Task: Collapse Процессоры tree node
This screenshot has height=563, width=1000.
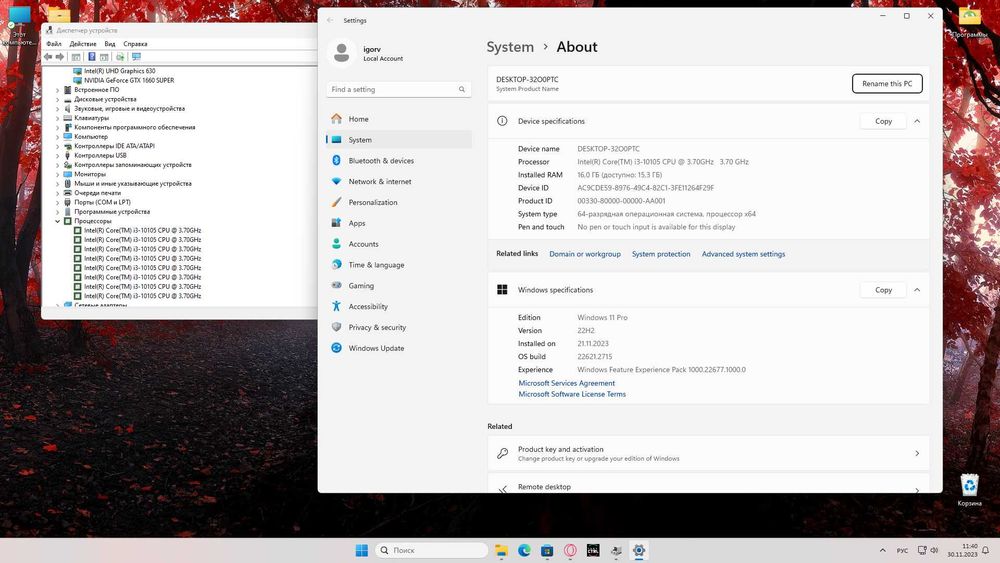Action: pyautogui.click(x=57, y=221)
